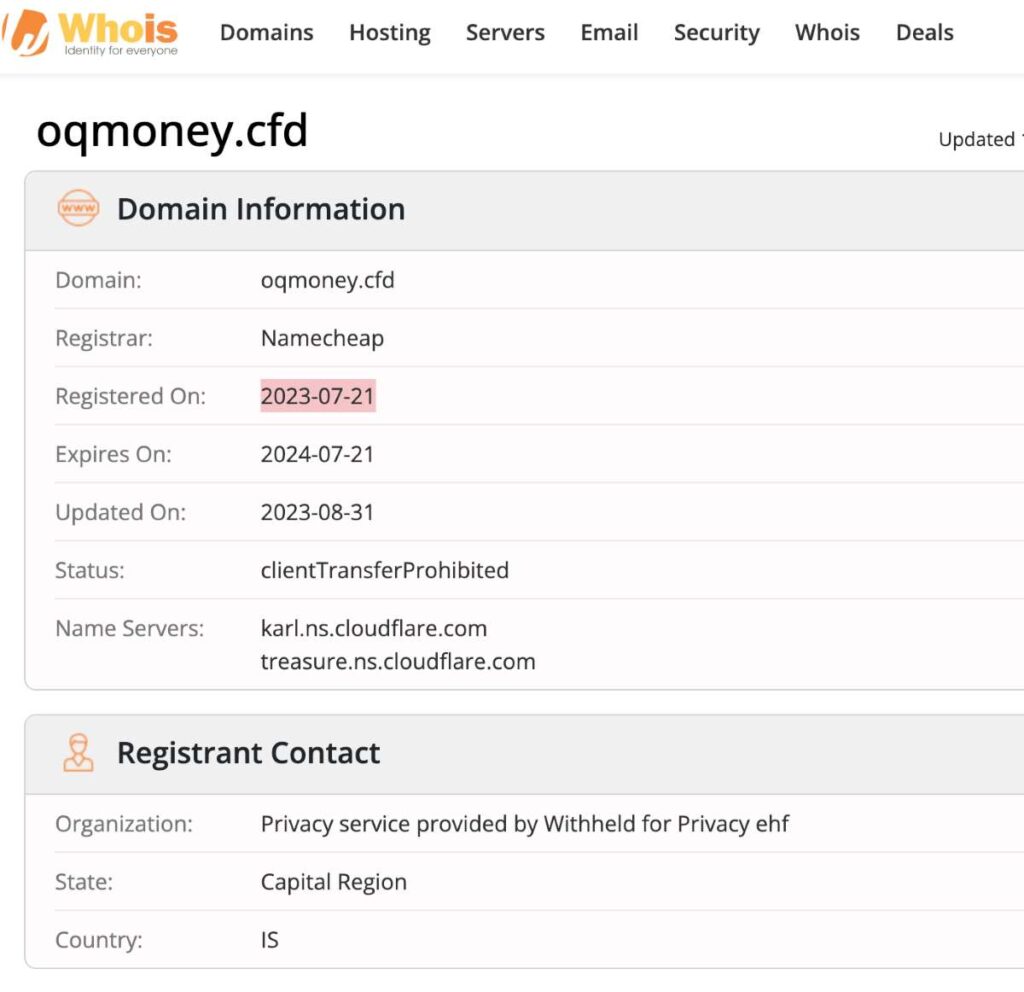Click the contact avatar icon above Organization
Screen dimensions: 1024x992
(x=79, y=752)
